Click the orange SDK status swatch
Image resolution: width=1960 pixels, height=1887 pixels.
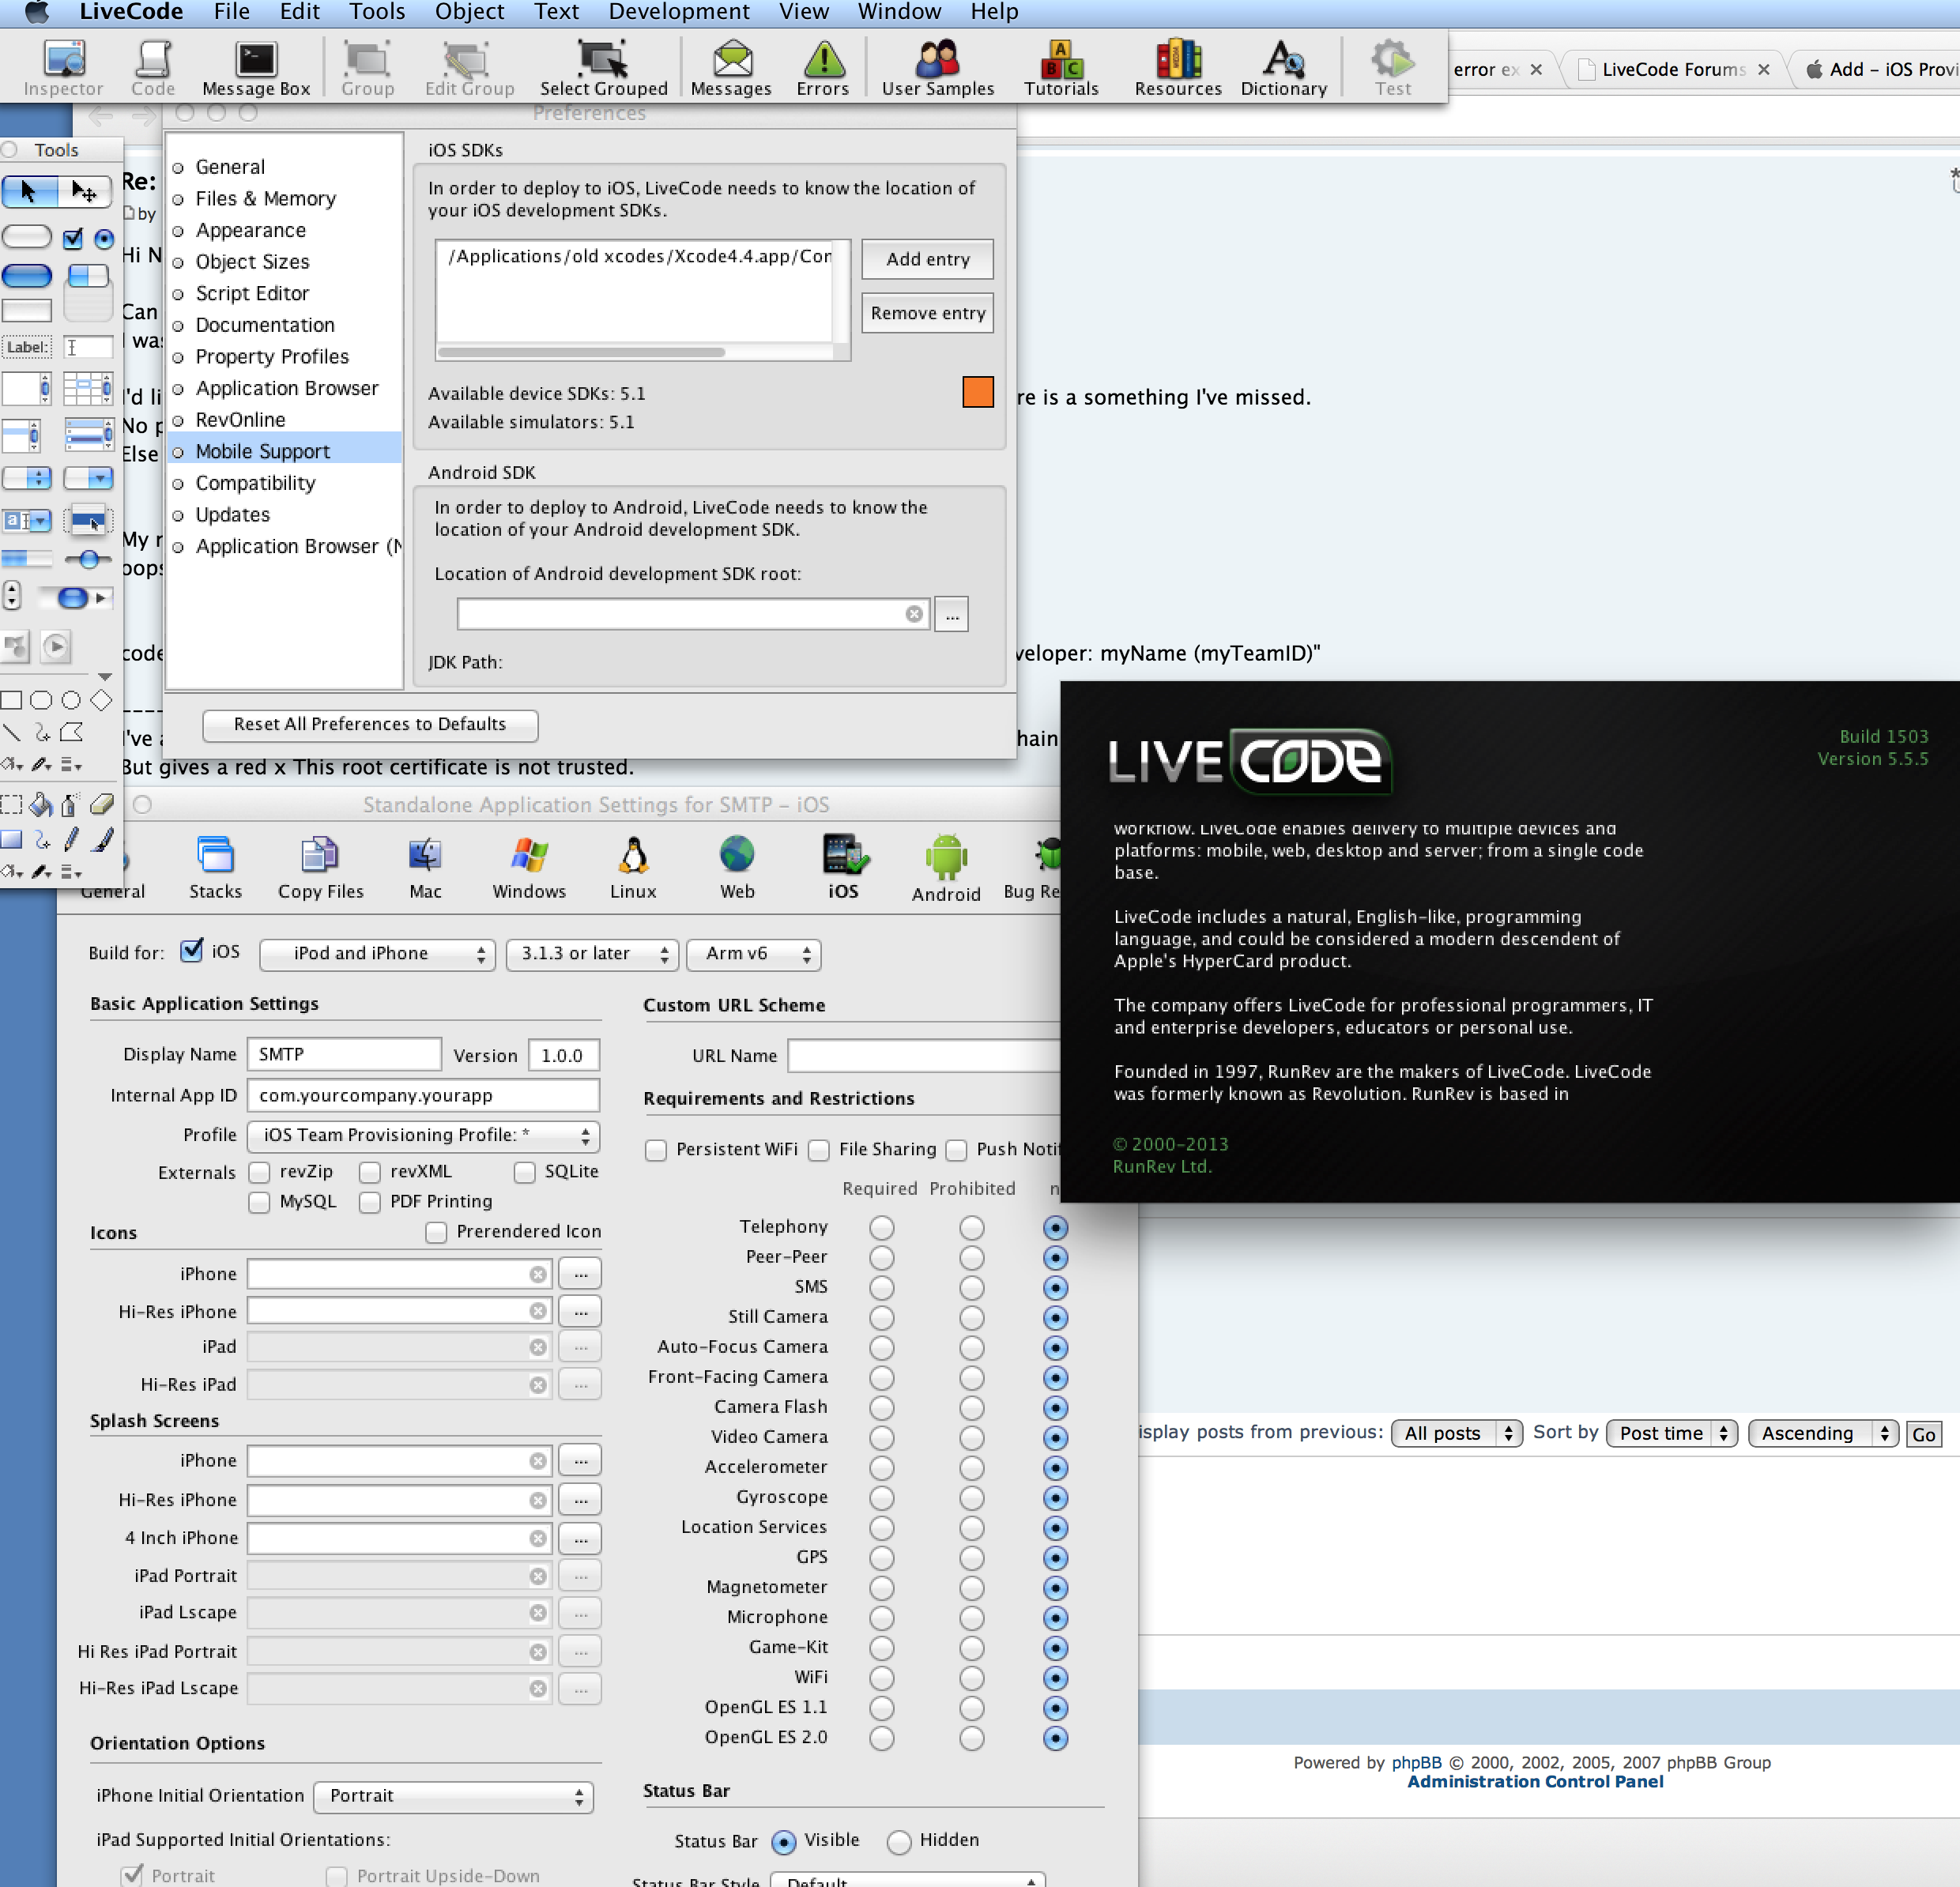tap(977, 392)
